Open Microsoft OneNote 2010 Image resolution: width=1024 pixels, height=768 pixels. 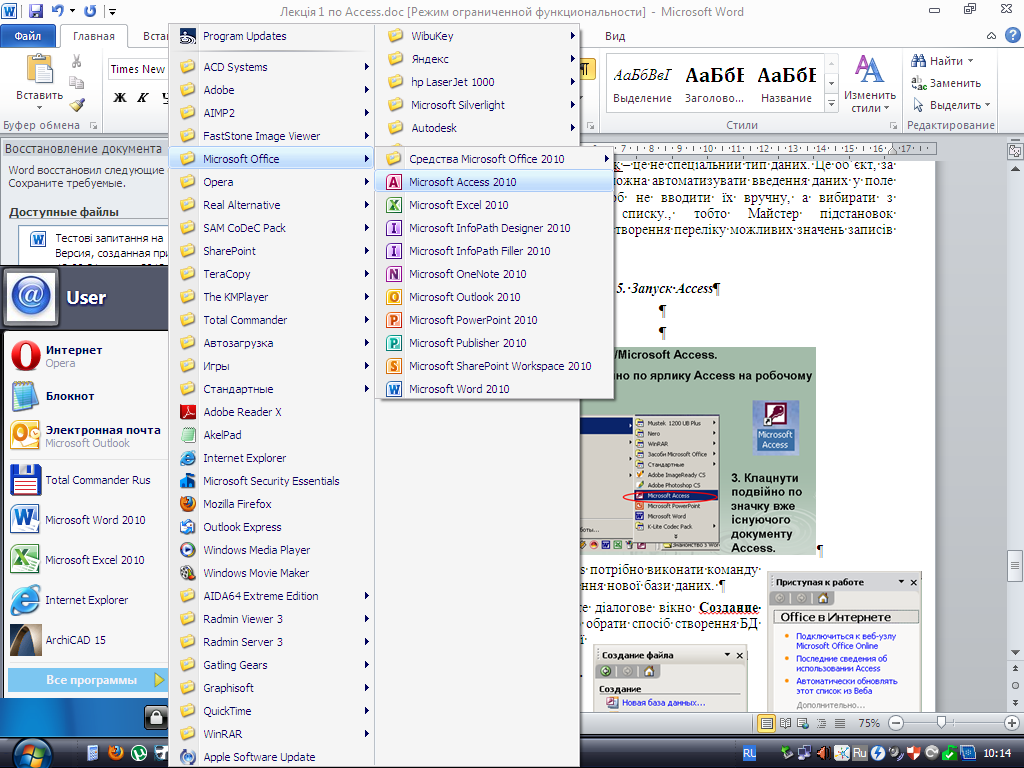pyautogui.click(x=494, y=274)
